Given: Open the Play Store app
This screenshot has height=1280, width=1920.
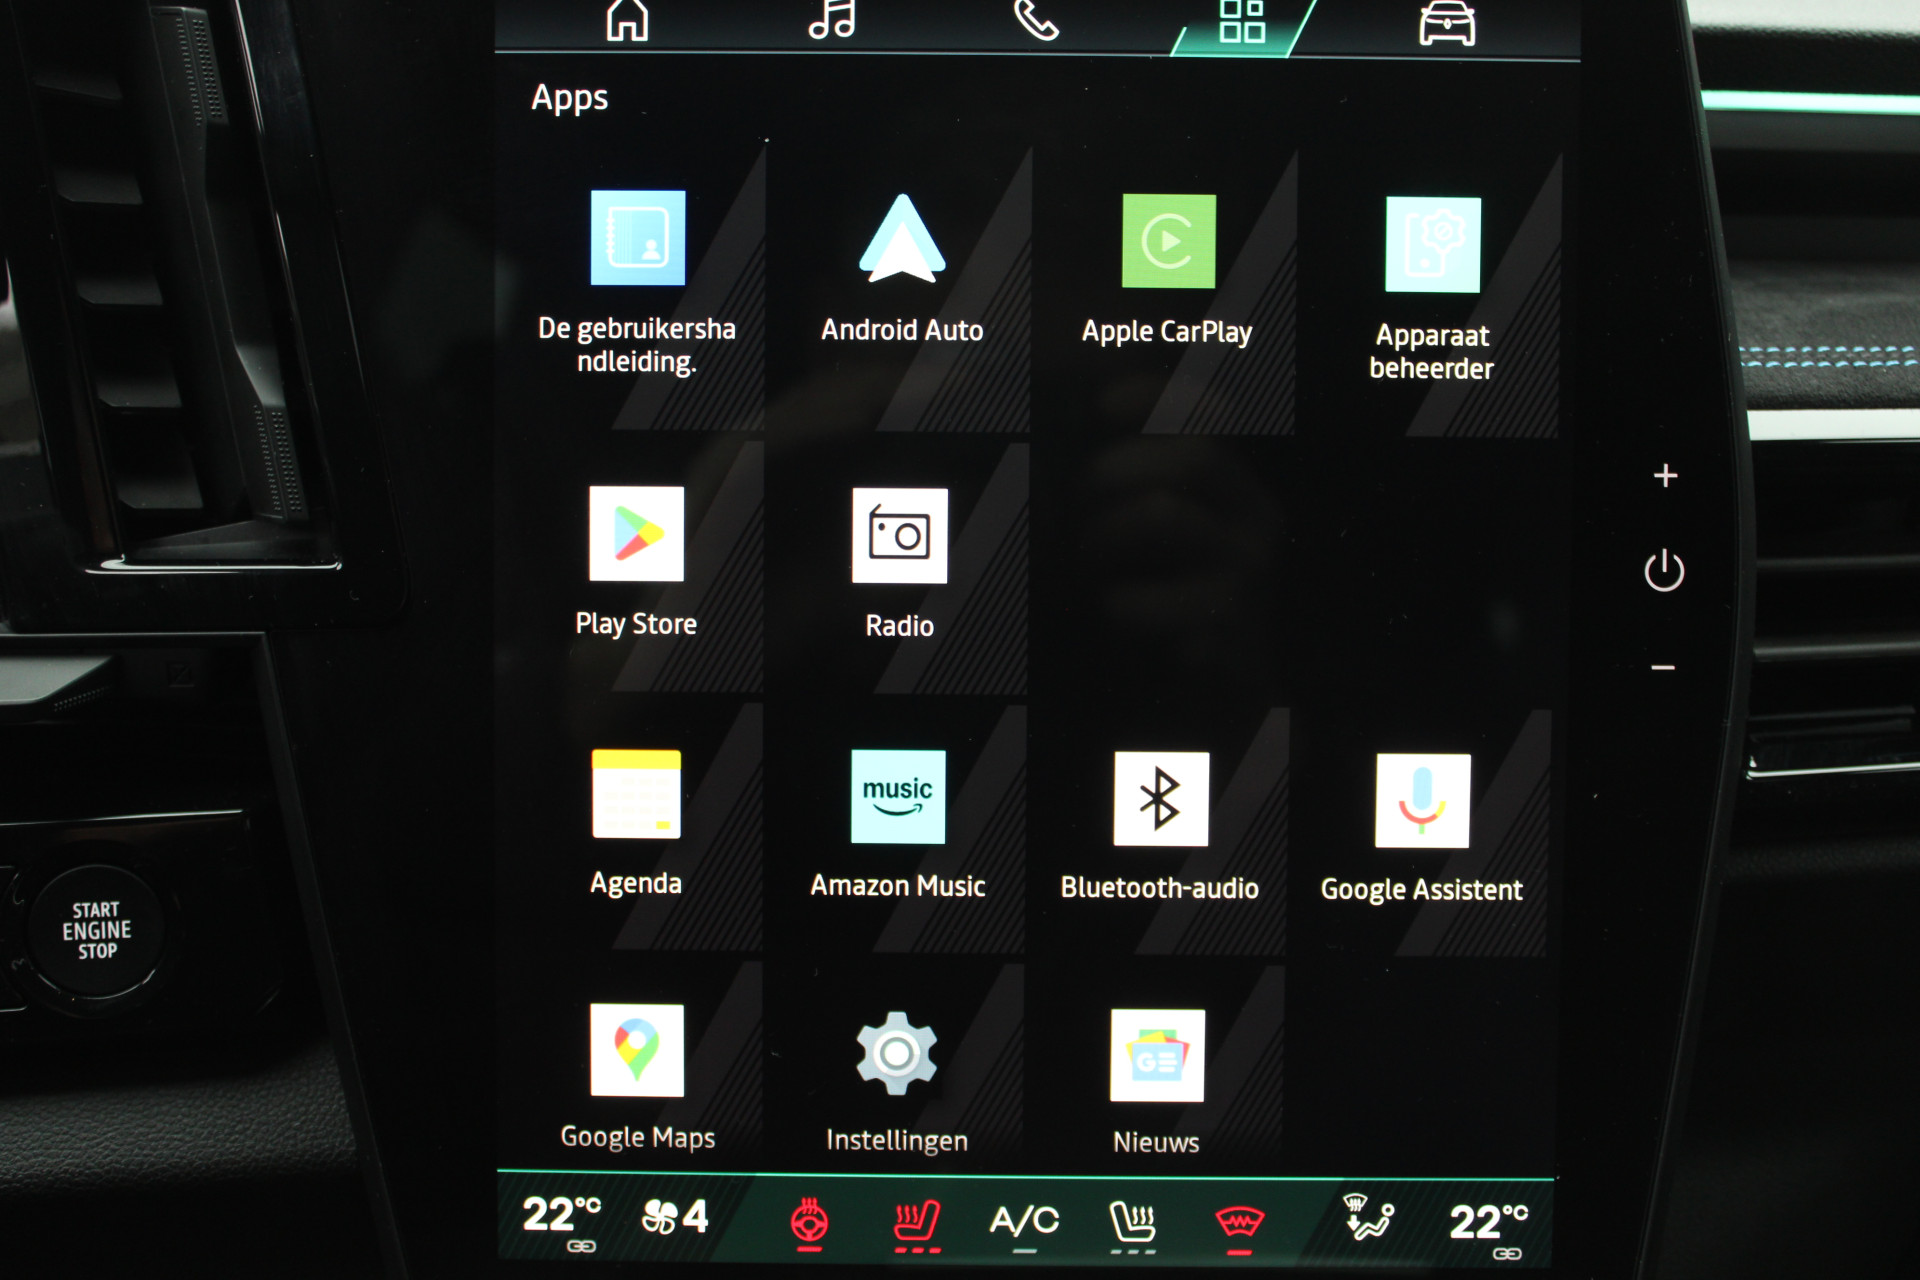Looking at the screenshot, I should 636,534.
